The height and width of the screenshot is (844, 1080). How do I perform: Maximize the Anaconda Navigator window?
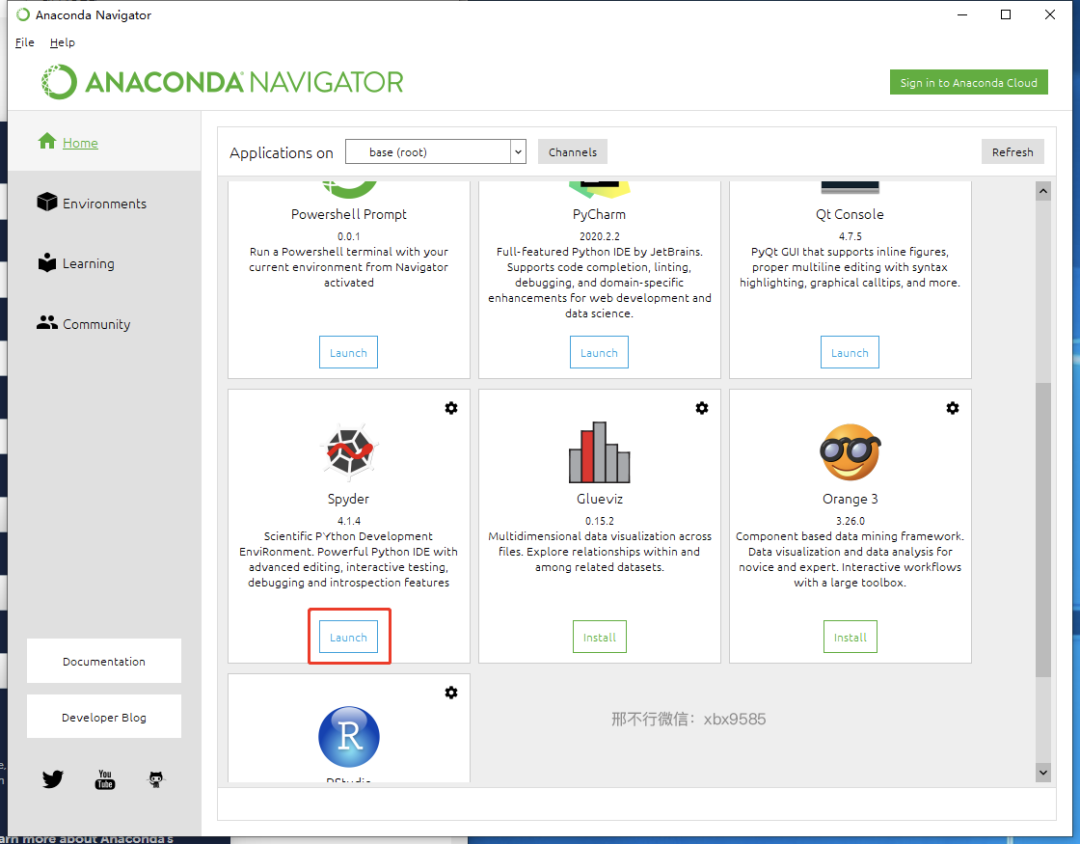(x=1006, y=14)
